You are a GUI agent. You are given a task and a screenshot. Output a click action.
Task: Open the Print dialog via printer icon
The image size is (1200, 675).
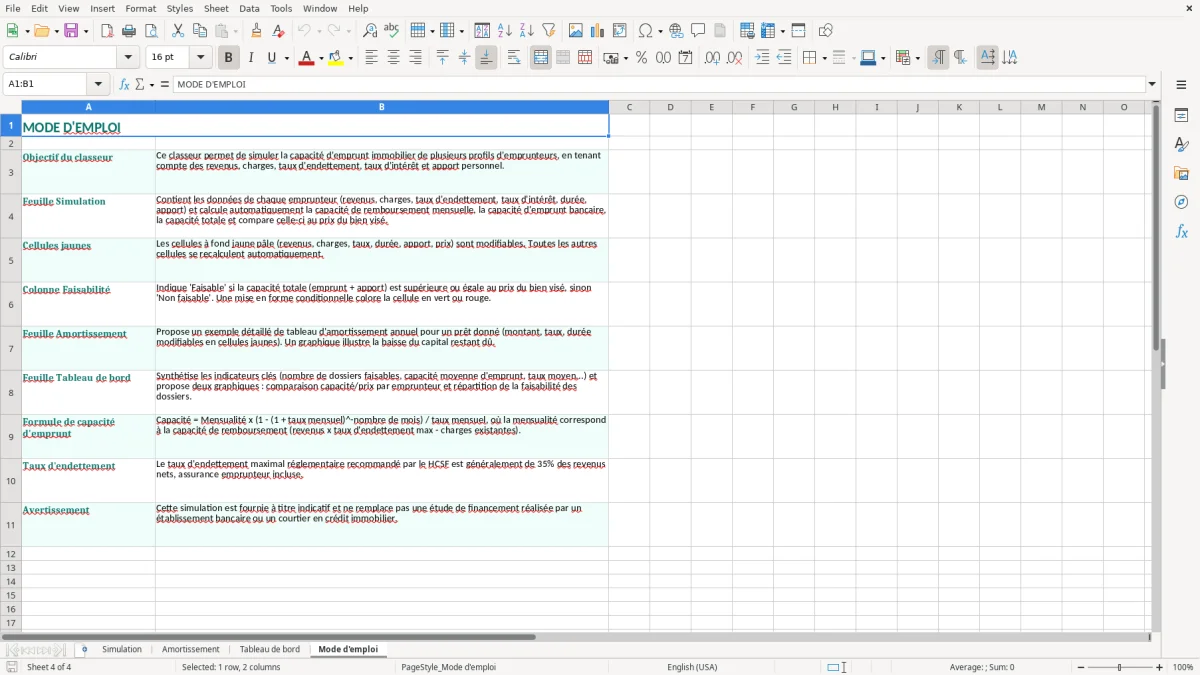tap(129, 31)
